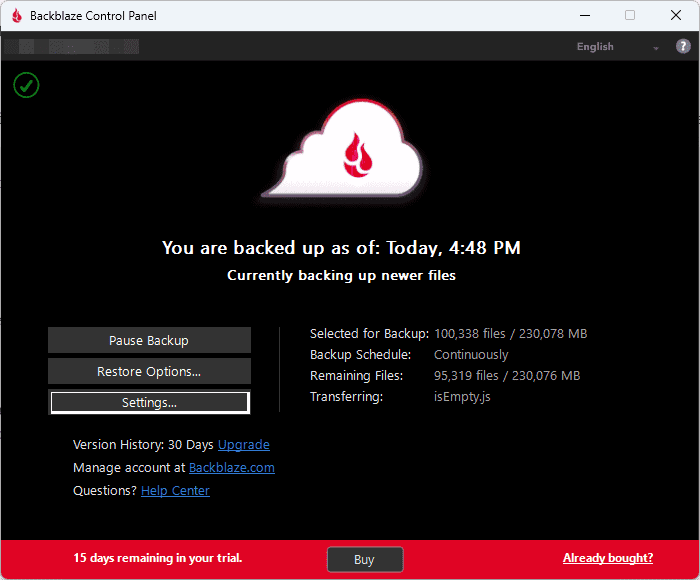The height and width of the screenshot is (580, 700).
Task: Click the green checkmark status icon
Action: pyautogui.click(x=26, y=85)
